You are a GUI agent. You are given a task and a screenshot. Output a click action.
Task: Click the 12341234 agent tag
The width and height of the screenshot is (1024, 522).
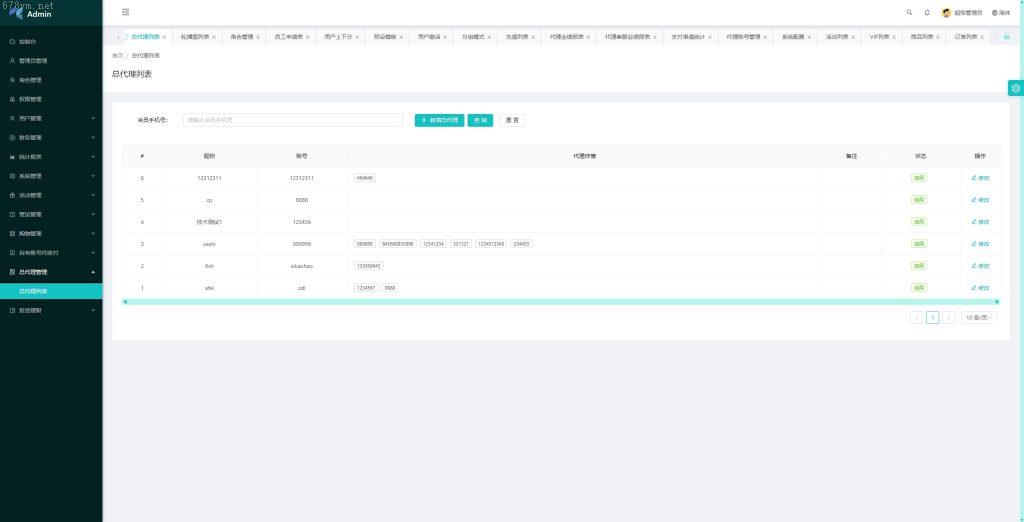[x=433, y=244]
